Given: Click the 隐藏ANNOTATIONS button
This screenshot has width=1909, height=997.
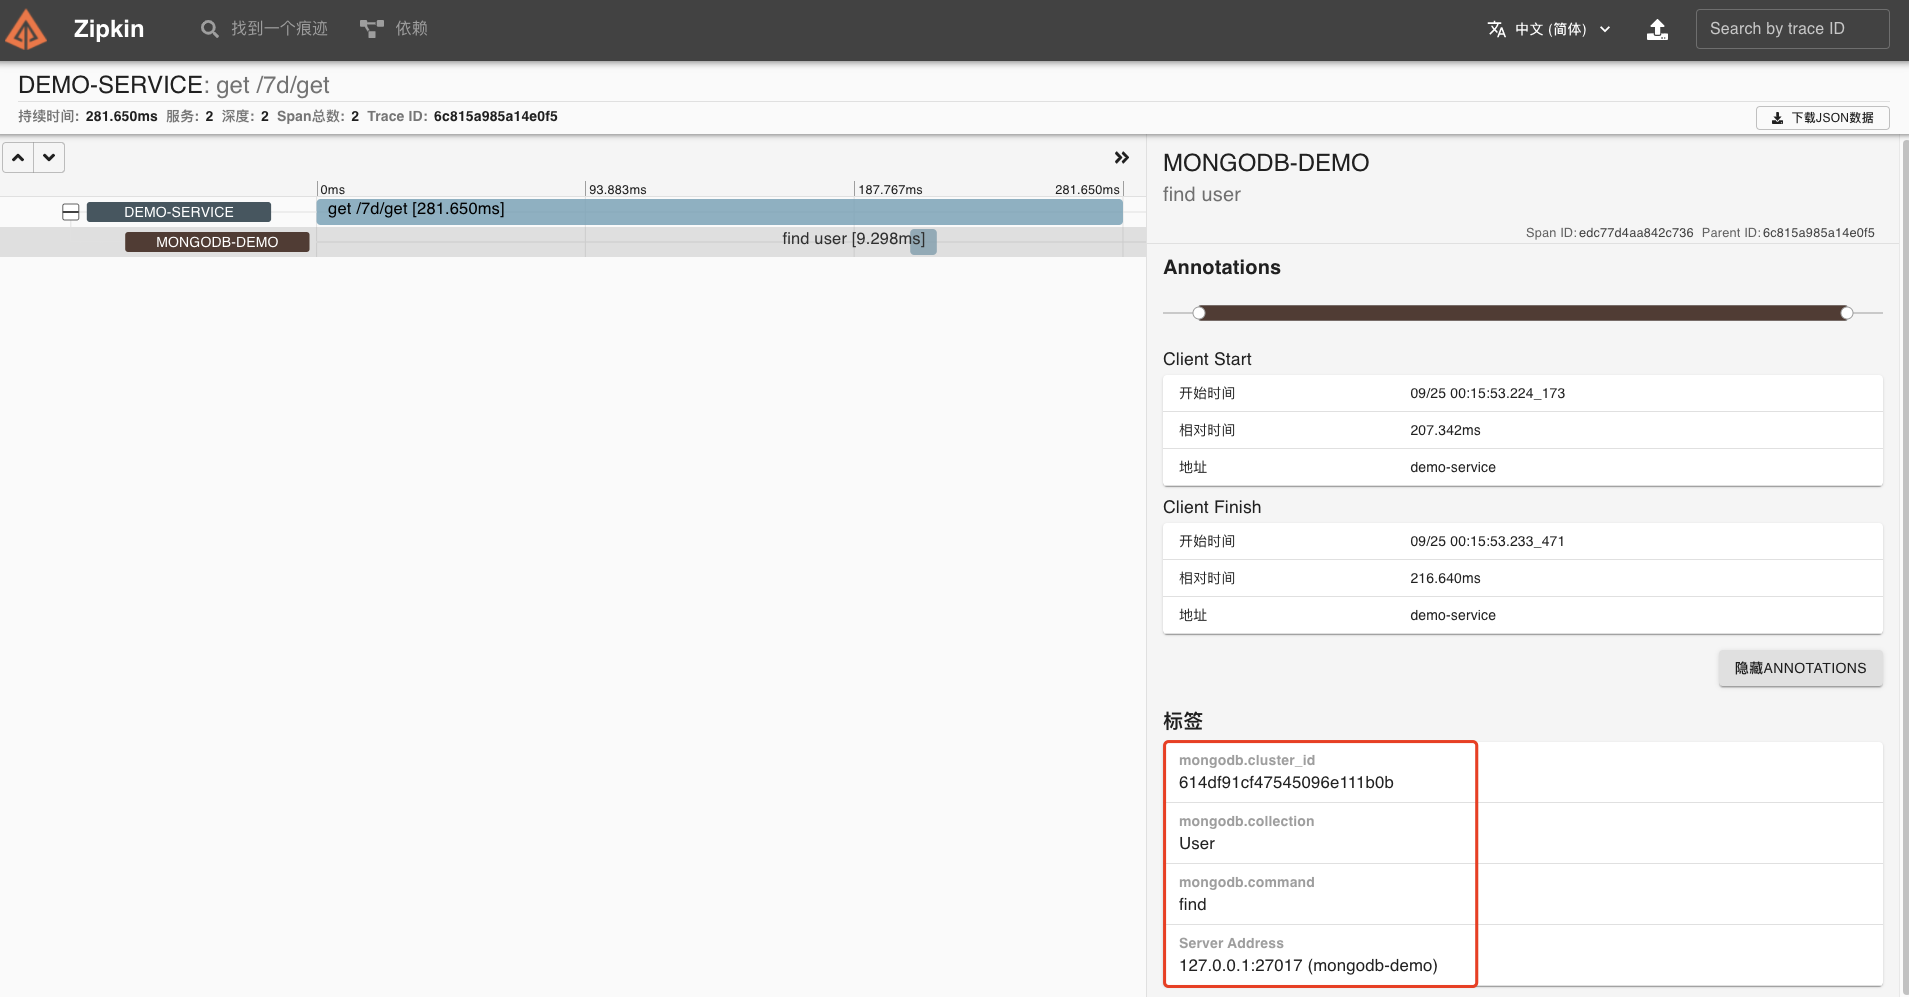Looking at the screenshot, I should [1800, 668].
